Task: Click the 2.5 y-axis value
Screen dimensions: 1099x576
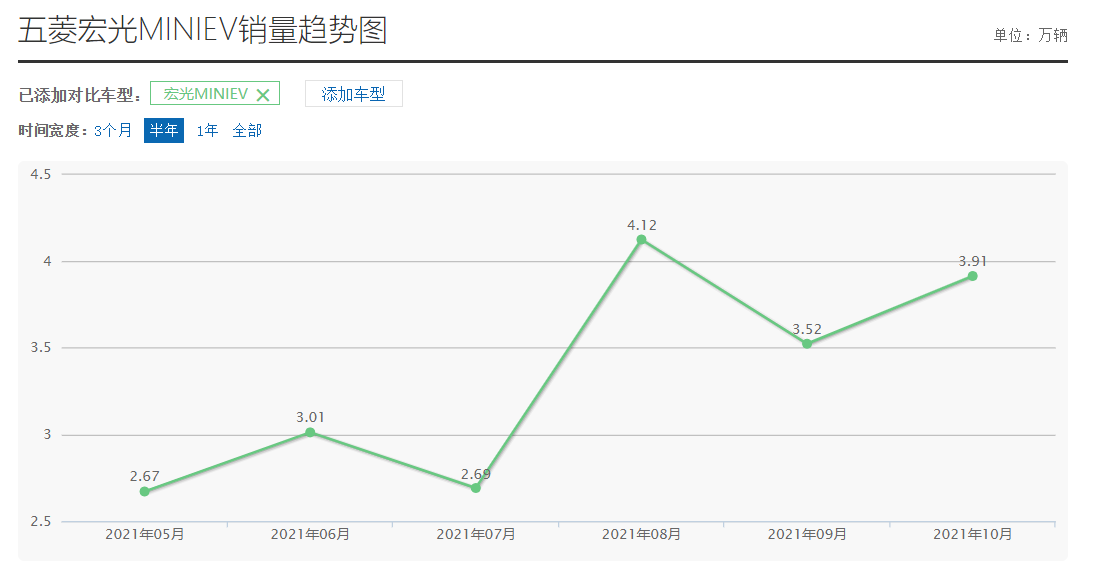Action: click(41, 522)
